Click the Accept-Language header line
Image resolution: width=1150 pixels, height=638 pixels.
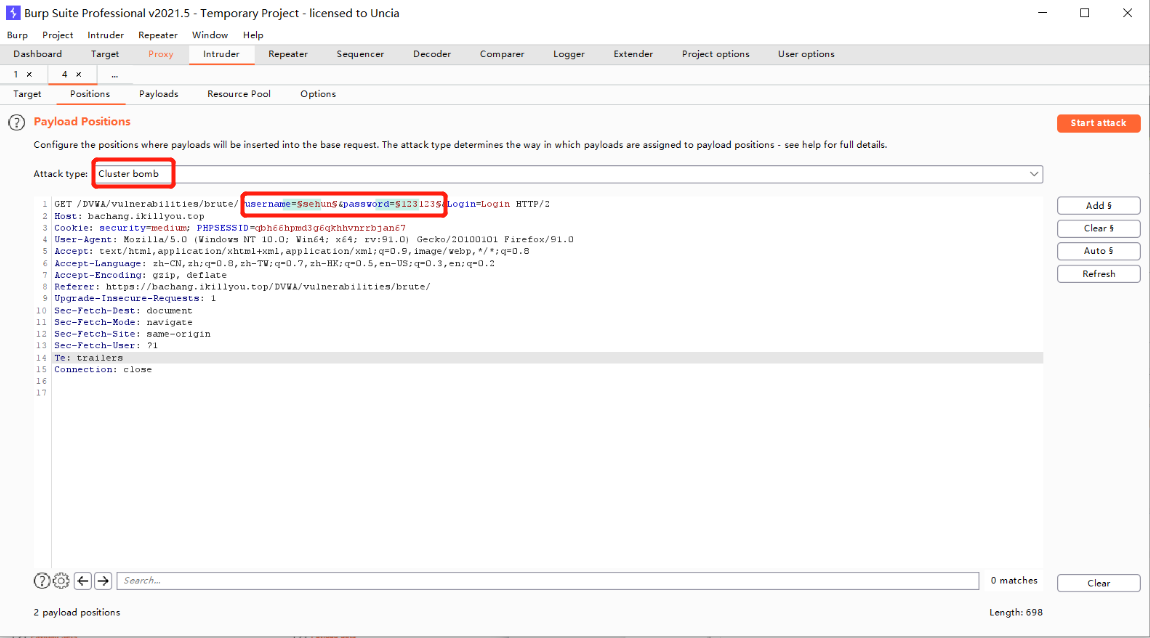[x=274, y=263]
